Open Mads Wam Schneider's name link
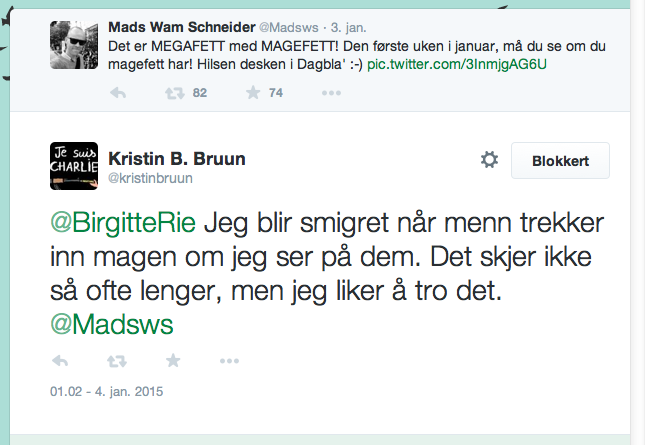Screen dimensions: 645x445 pyautogui.click(x=182, y=27)
